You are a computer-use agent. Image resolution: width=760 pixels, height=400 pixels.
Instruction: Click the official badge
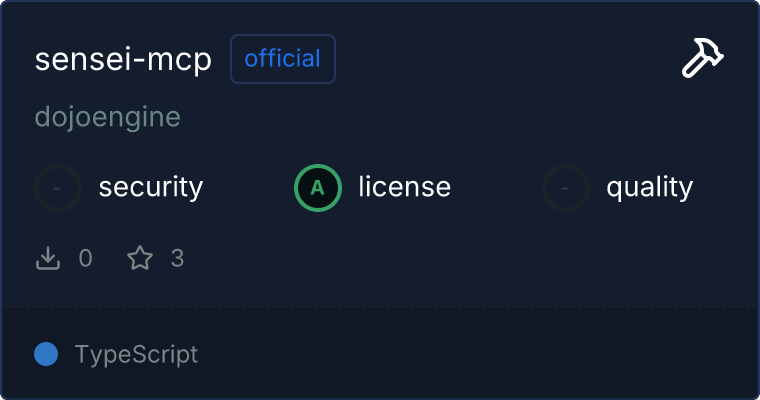[283, 59]
